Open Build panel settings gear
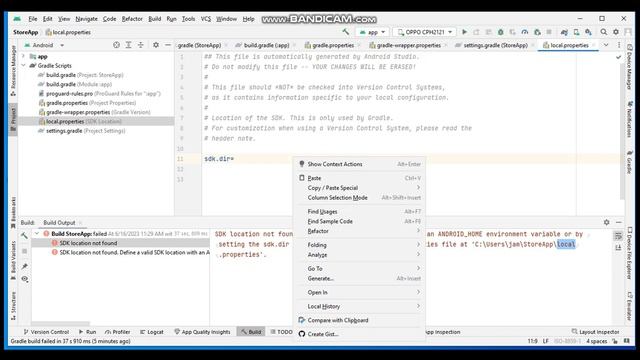This screenshot has width=640, height=360. tap(607, 222)
